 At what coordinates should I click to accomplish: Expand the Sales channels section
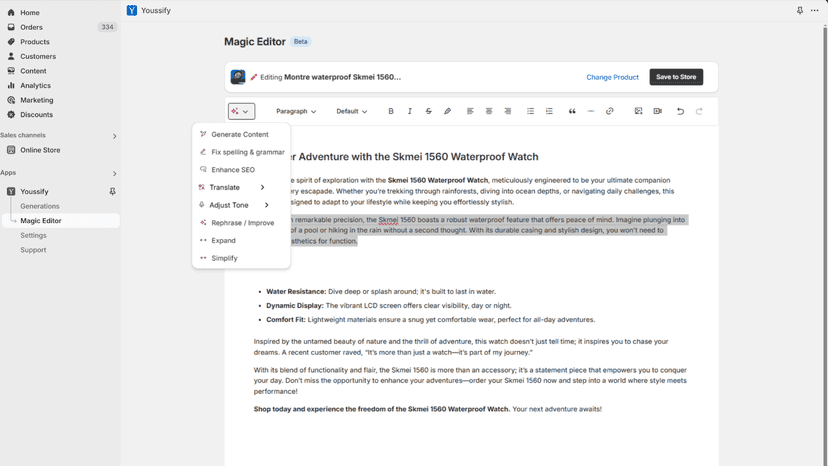click(x=115, y=136)
